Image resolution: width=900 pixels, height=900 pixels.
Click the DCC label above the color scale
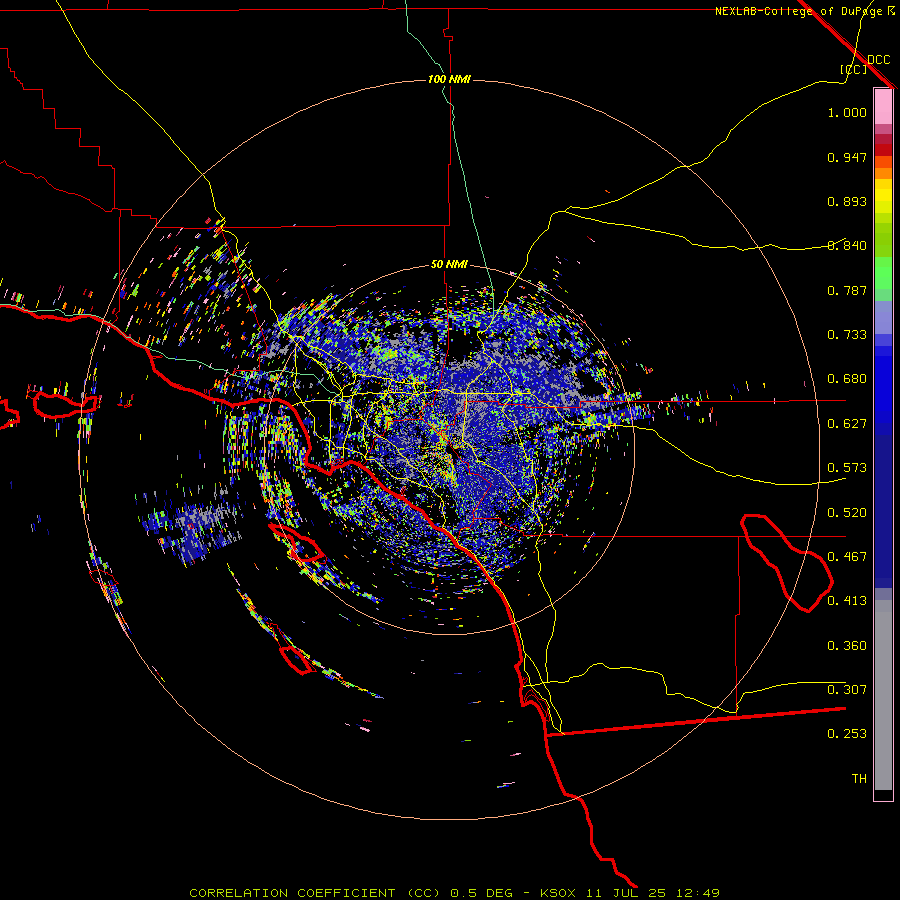tap(878, 60)
